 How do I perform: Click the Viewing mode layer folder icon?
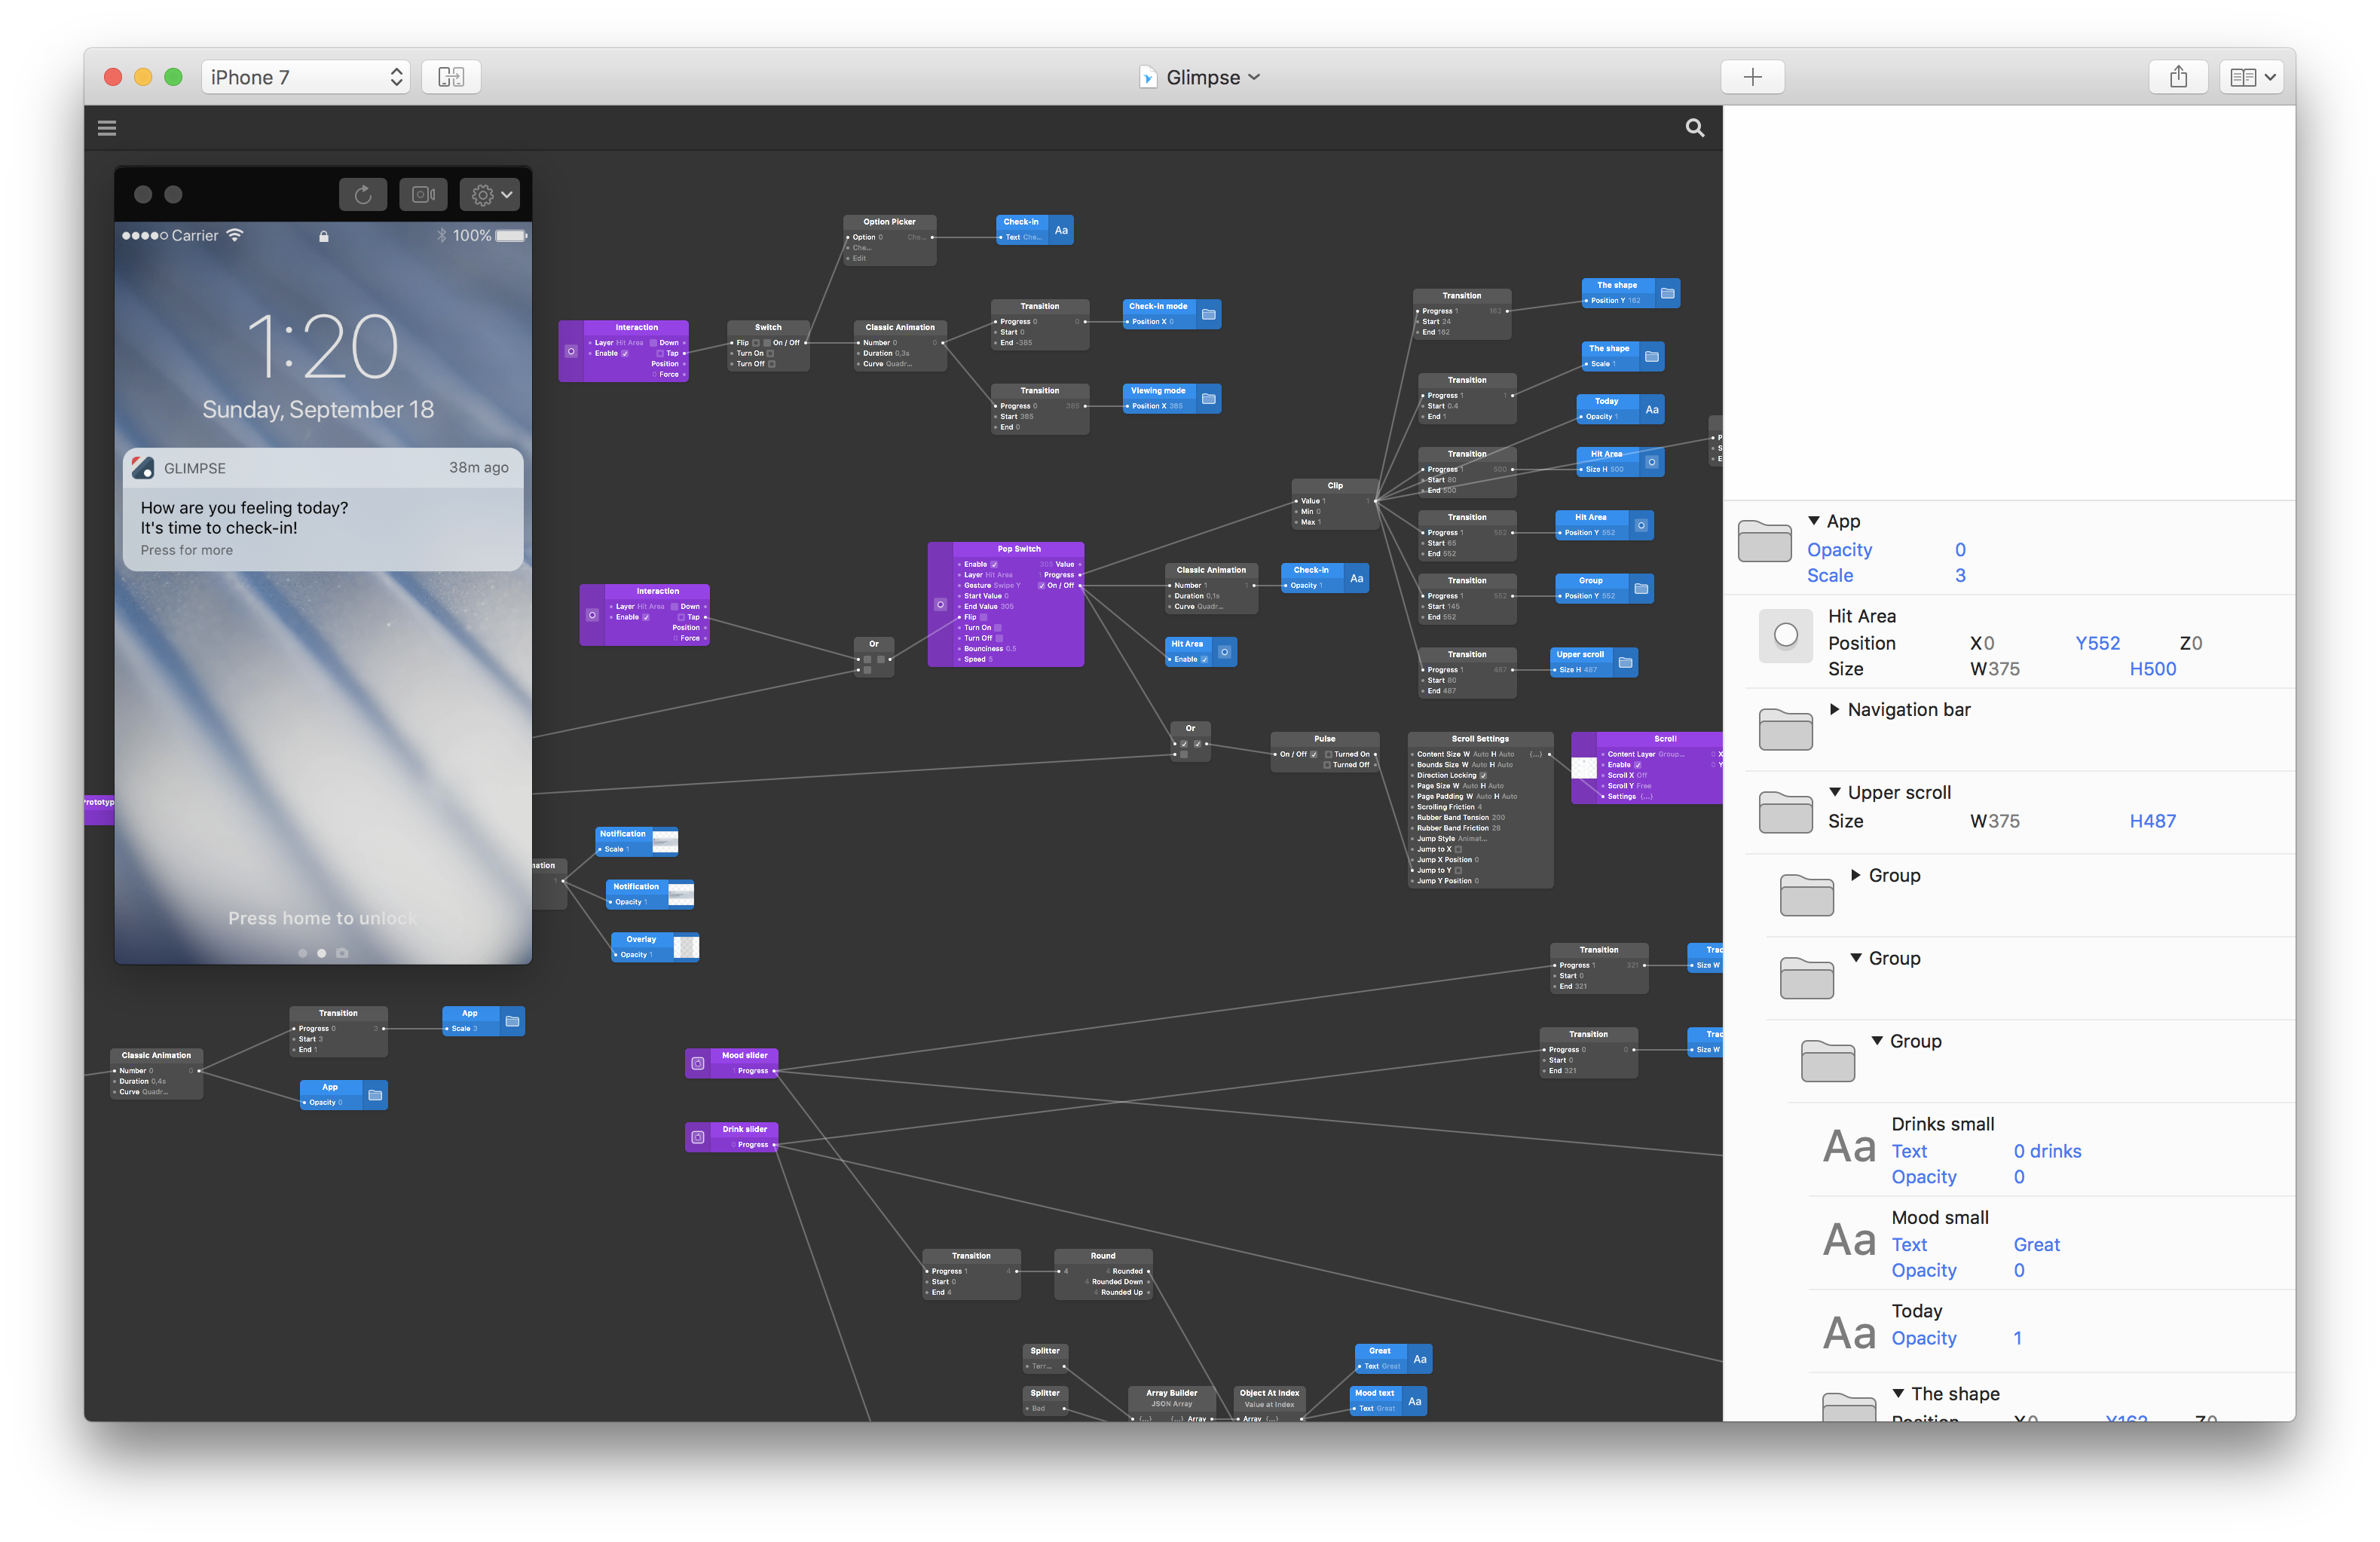click(x=1208, y=399)
